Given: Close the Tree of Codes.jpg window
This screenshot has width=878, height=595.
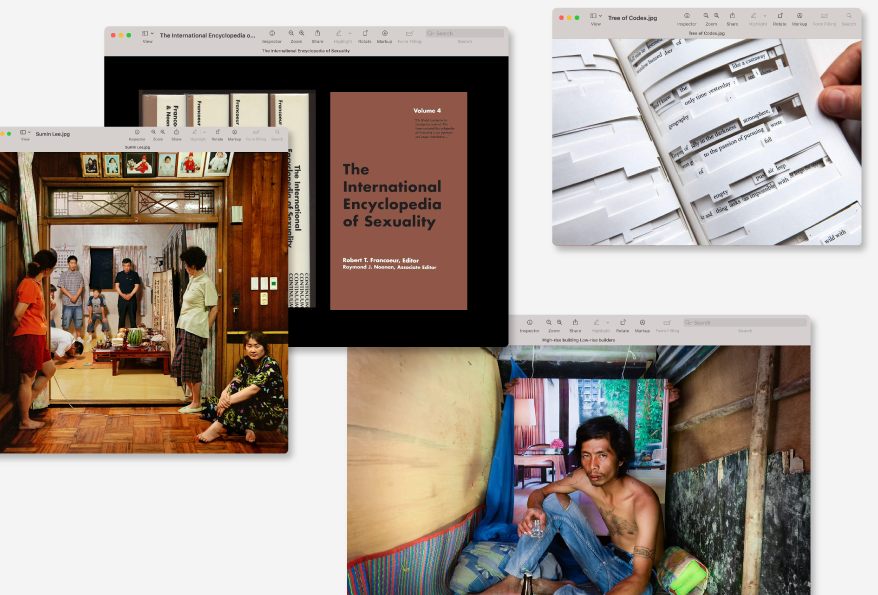Looking at the screenshot, I should click(561, 18).
